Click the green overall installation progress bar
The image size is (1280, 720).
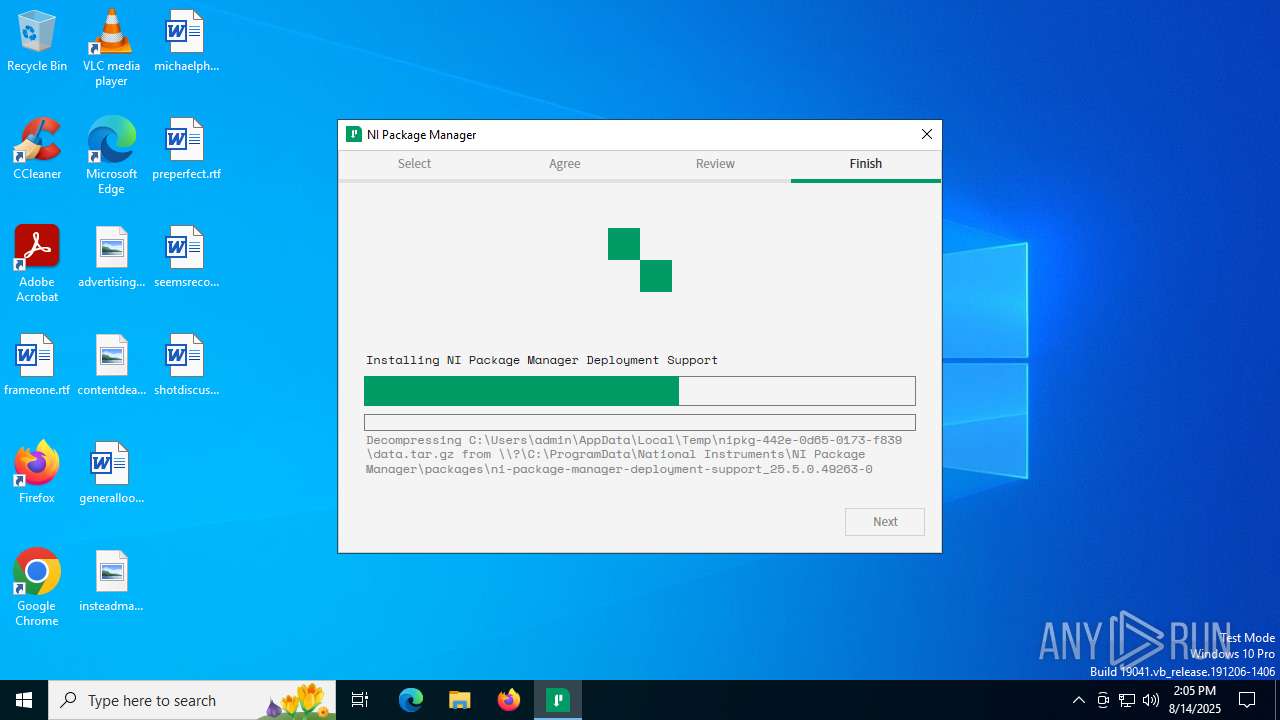(x=640, y=391)
